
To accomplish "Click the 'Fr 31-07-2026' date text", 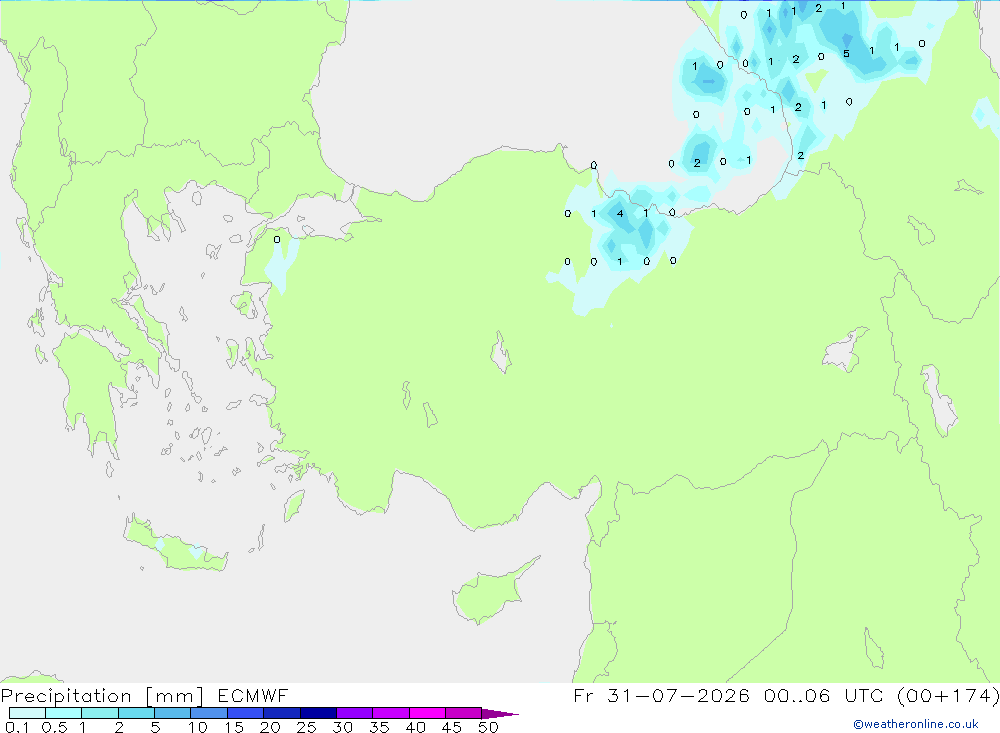I will 661,695.
